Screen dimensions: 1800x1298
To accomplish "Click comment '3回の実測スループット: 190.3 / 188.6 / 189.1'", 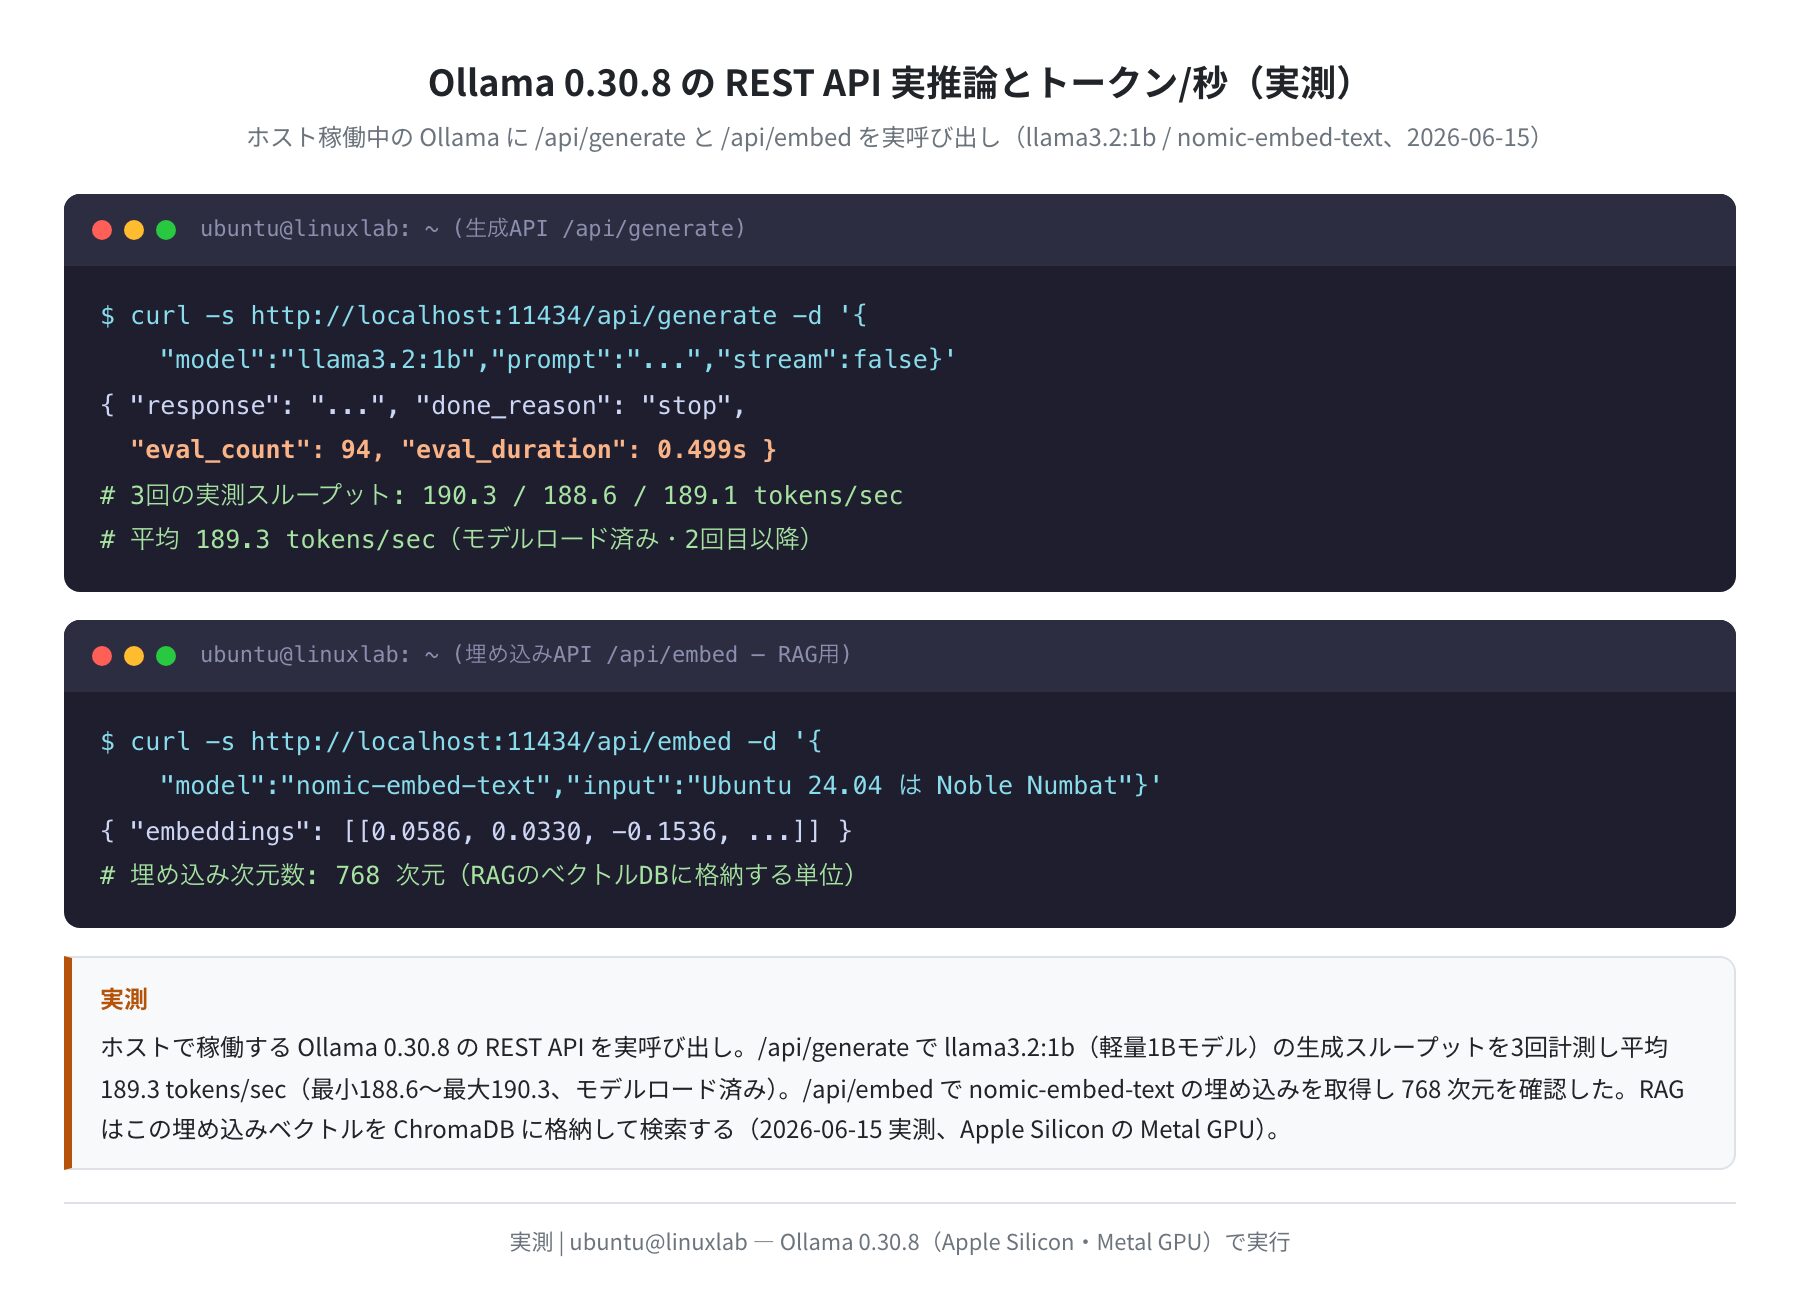I will (502, 496).
